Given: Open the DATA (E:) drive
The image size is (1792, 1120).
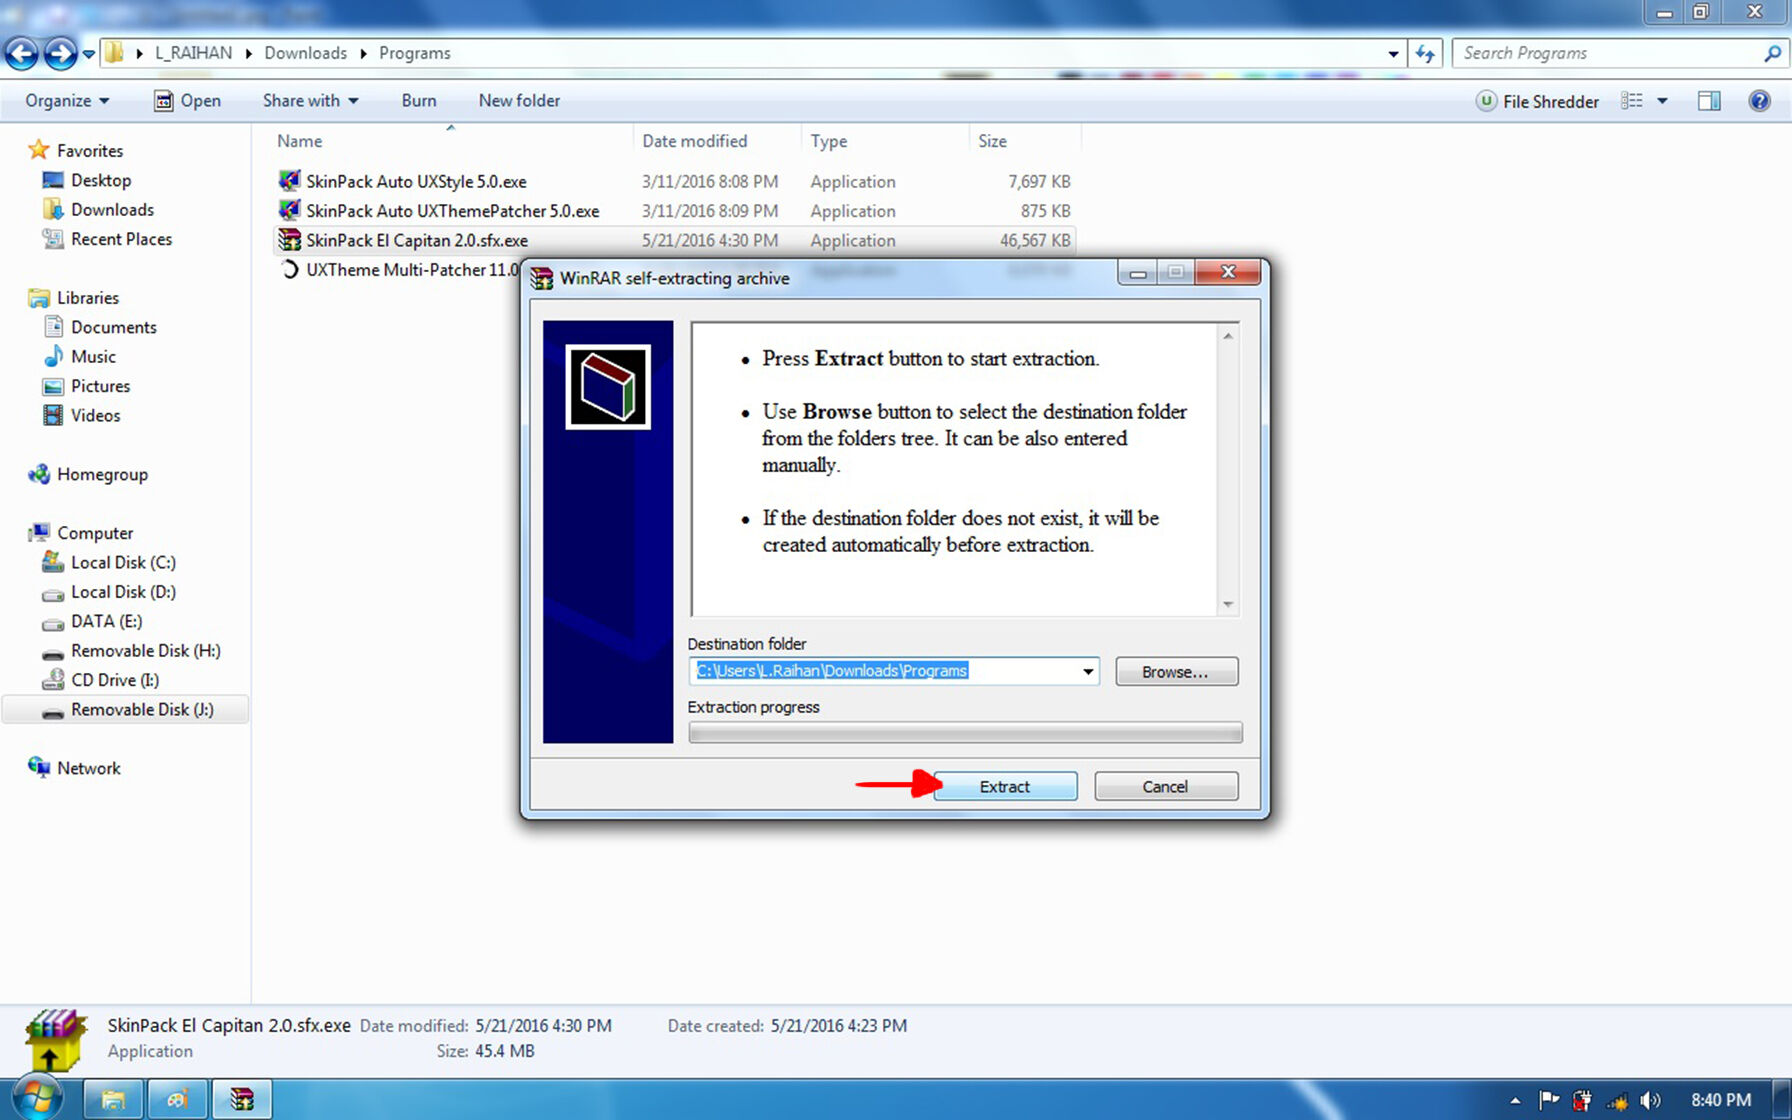Looking at the screenshot, I should click(106, 621).
